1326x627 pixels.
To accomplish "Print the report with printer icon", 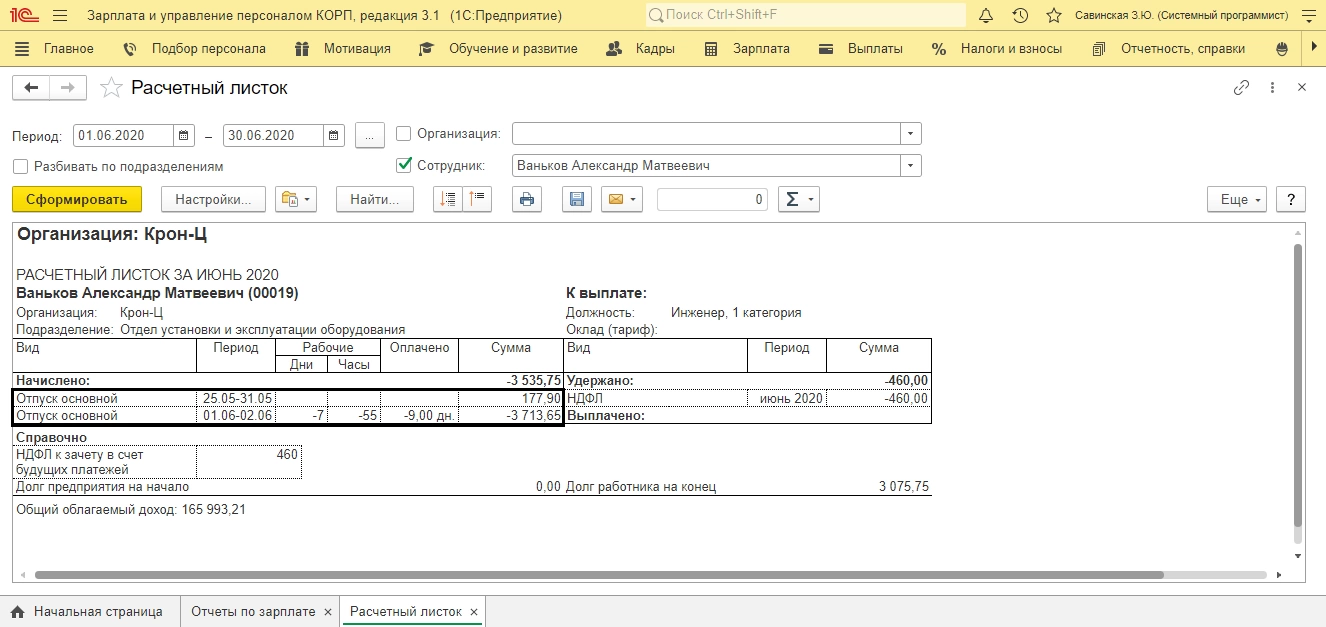I will pyautogui.click(x=527, y=200).
